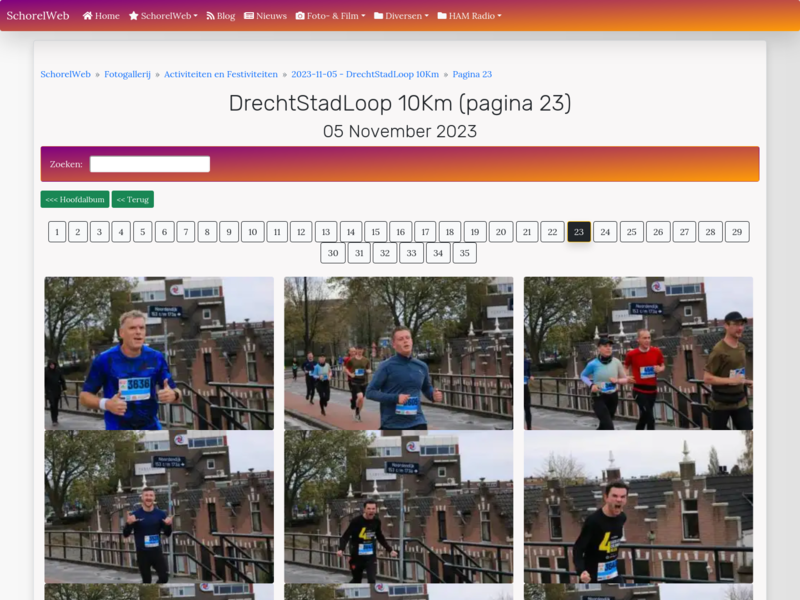Click the Pagina 23 breadcrumb
Image resolution: width=800 pixels, height=600 pixels.
pyautogui.click(x=472, y=74)
